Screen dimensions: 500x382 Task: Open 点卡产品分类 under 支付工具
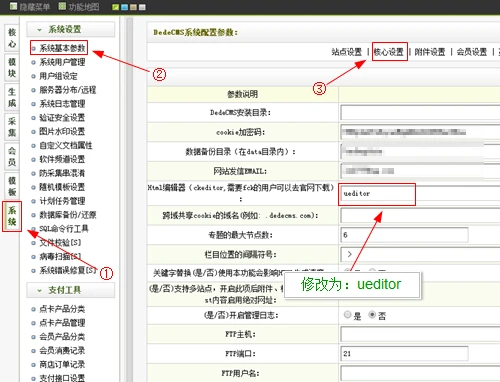pos(62,309)
